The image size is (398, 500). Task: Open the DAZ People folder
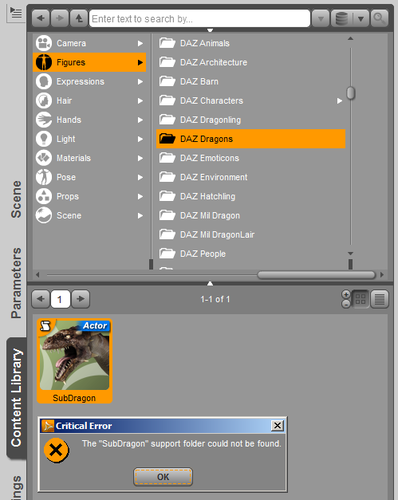[251, 254]
